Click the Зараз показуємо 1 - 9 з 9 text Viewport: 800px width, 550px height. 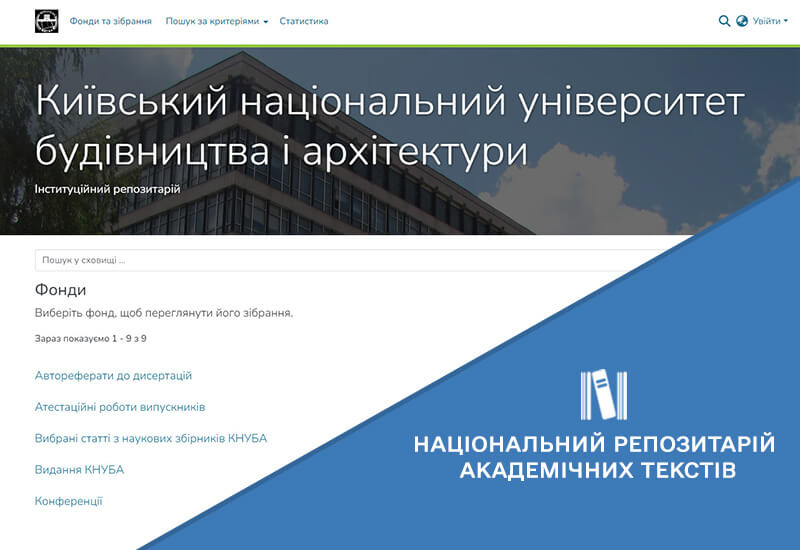click(x=90, y=338)
